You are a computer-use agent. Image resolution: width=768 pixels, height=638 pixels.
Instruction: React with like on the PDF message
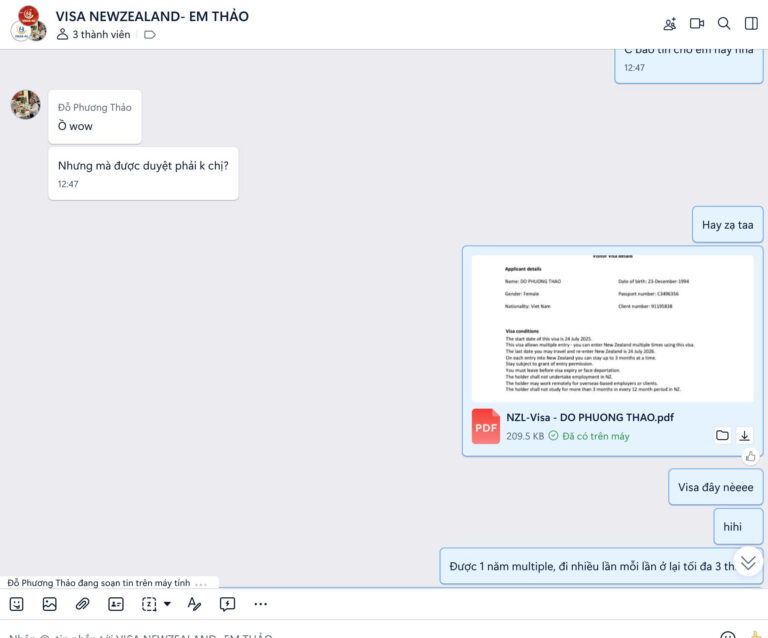[750, 456]
